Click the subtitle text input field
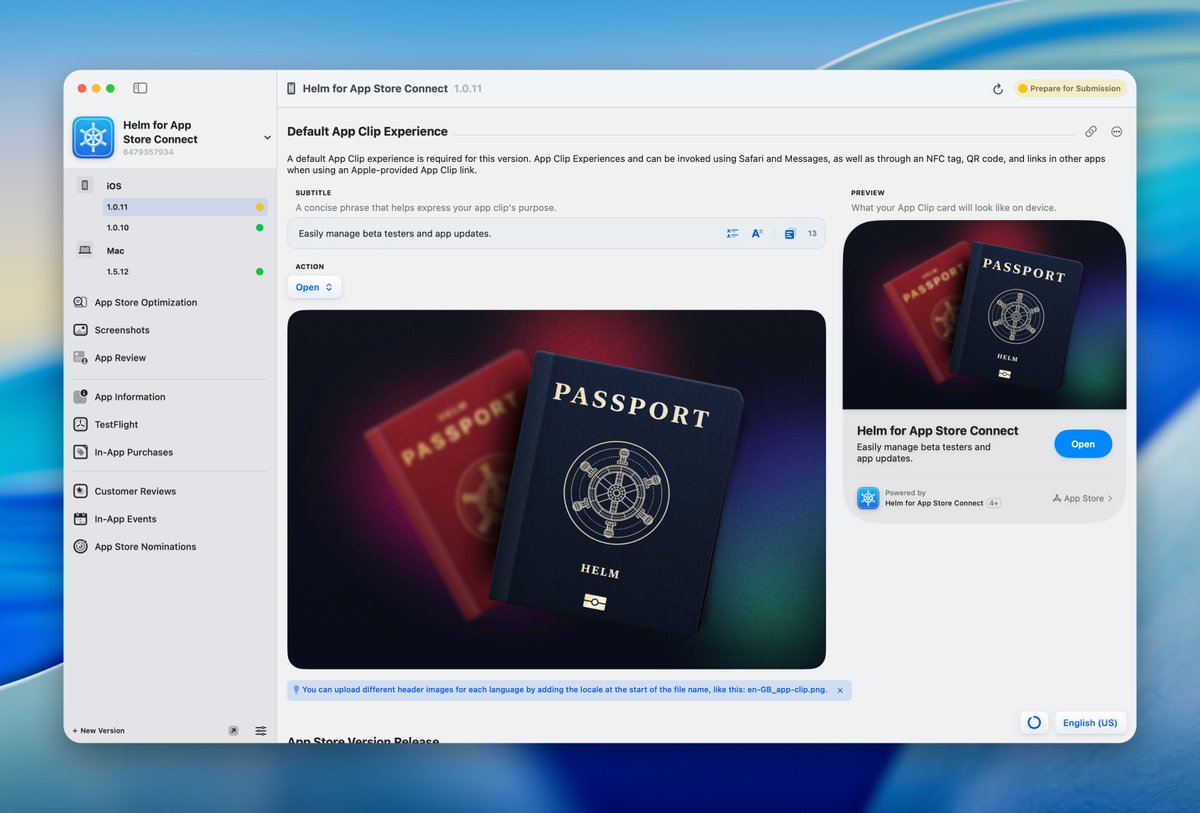 556,233
